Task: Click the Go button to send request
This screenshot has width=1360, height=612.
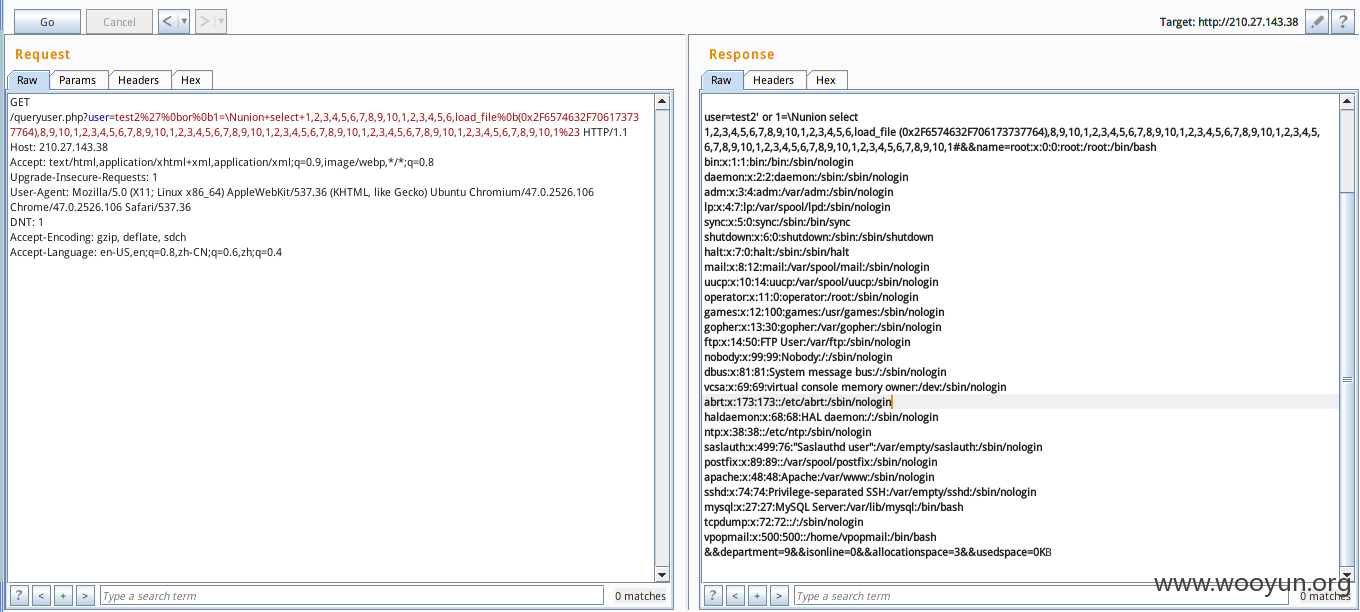Action: pyautogui.click(x=47, y=21)
